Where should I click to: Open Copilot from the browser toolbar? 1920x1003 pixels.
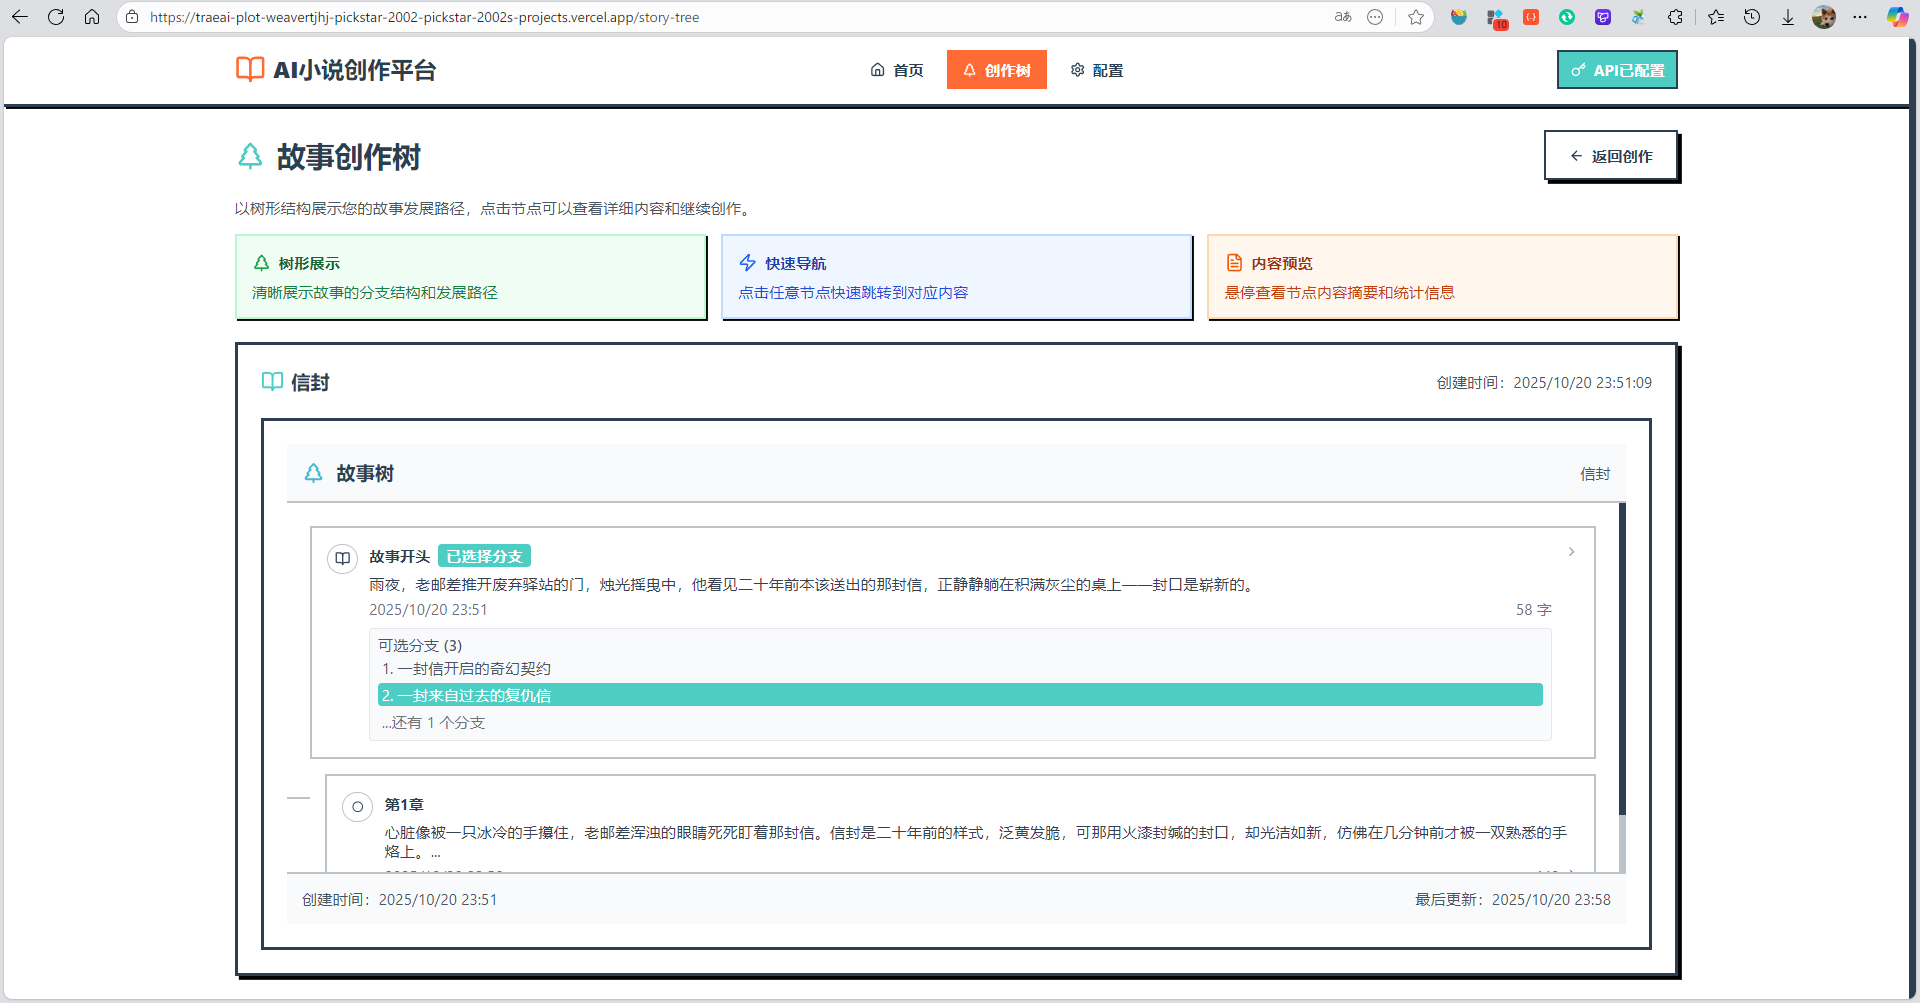coord(1897,17)
